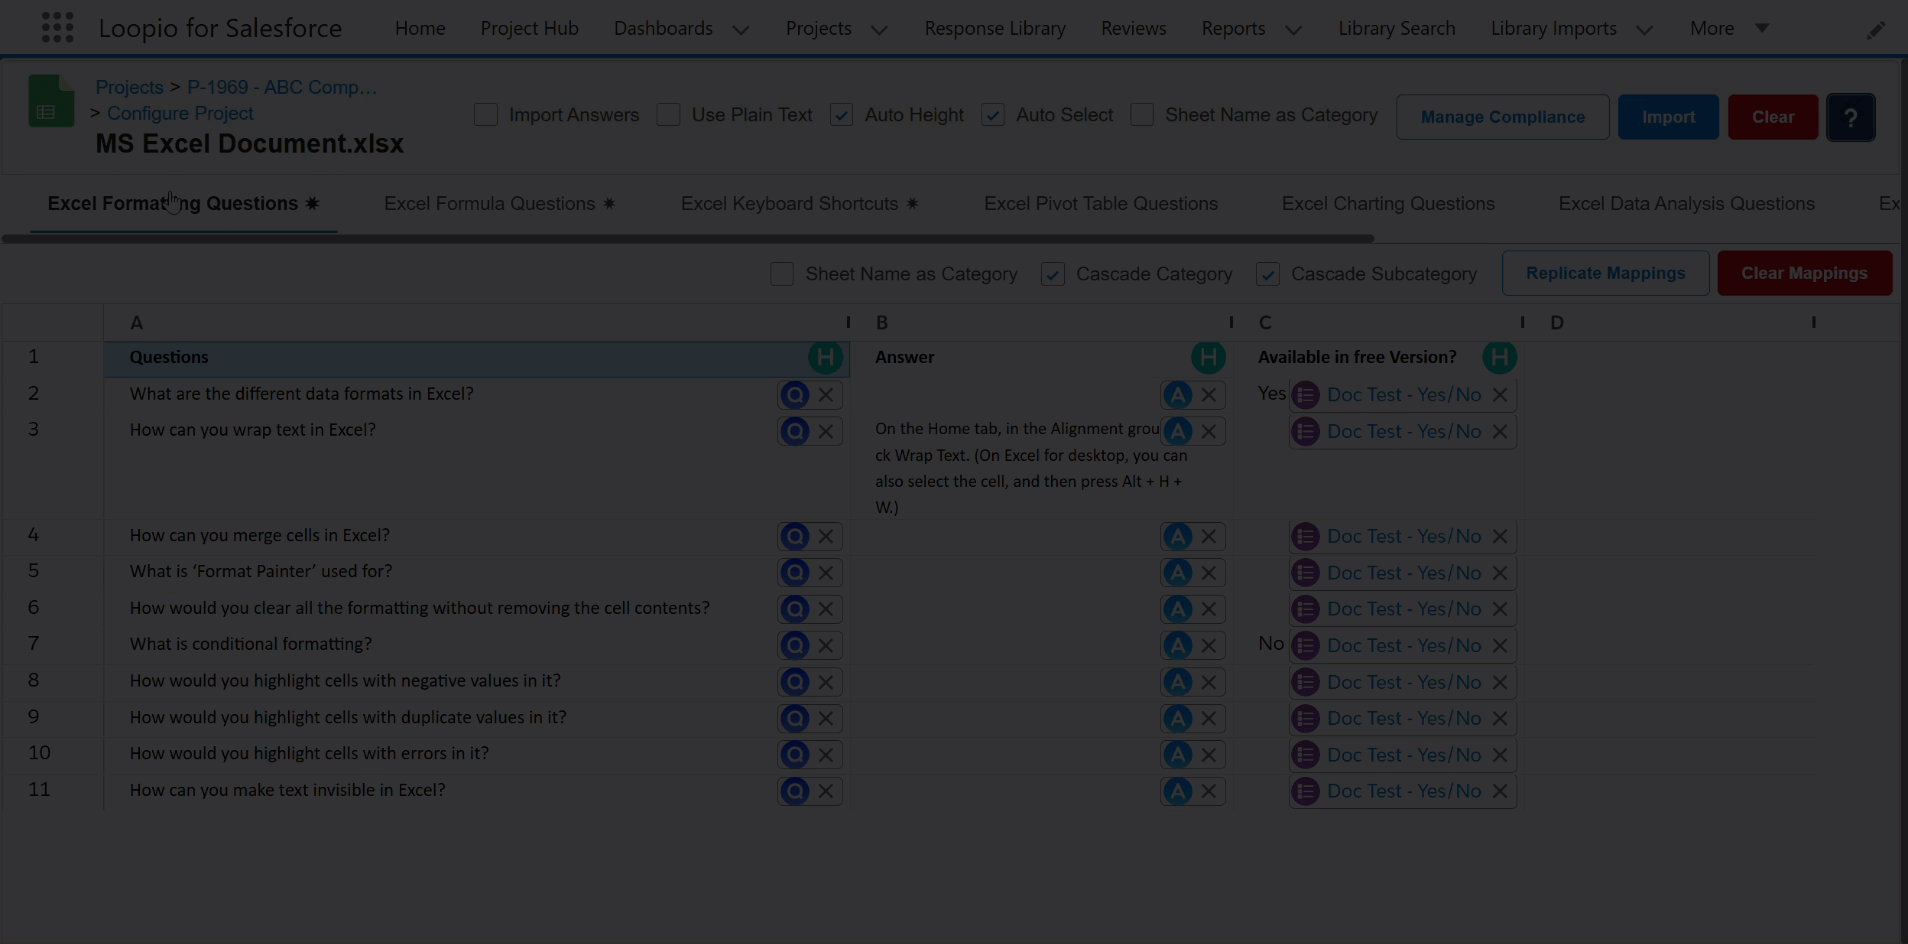Click the H header marker on Questions cell
Screen dimensions: 1908x944
(825, 357)
